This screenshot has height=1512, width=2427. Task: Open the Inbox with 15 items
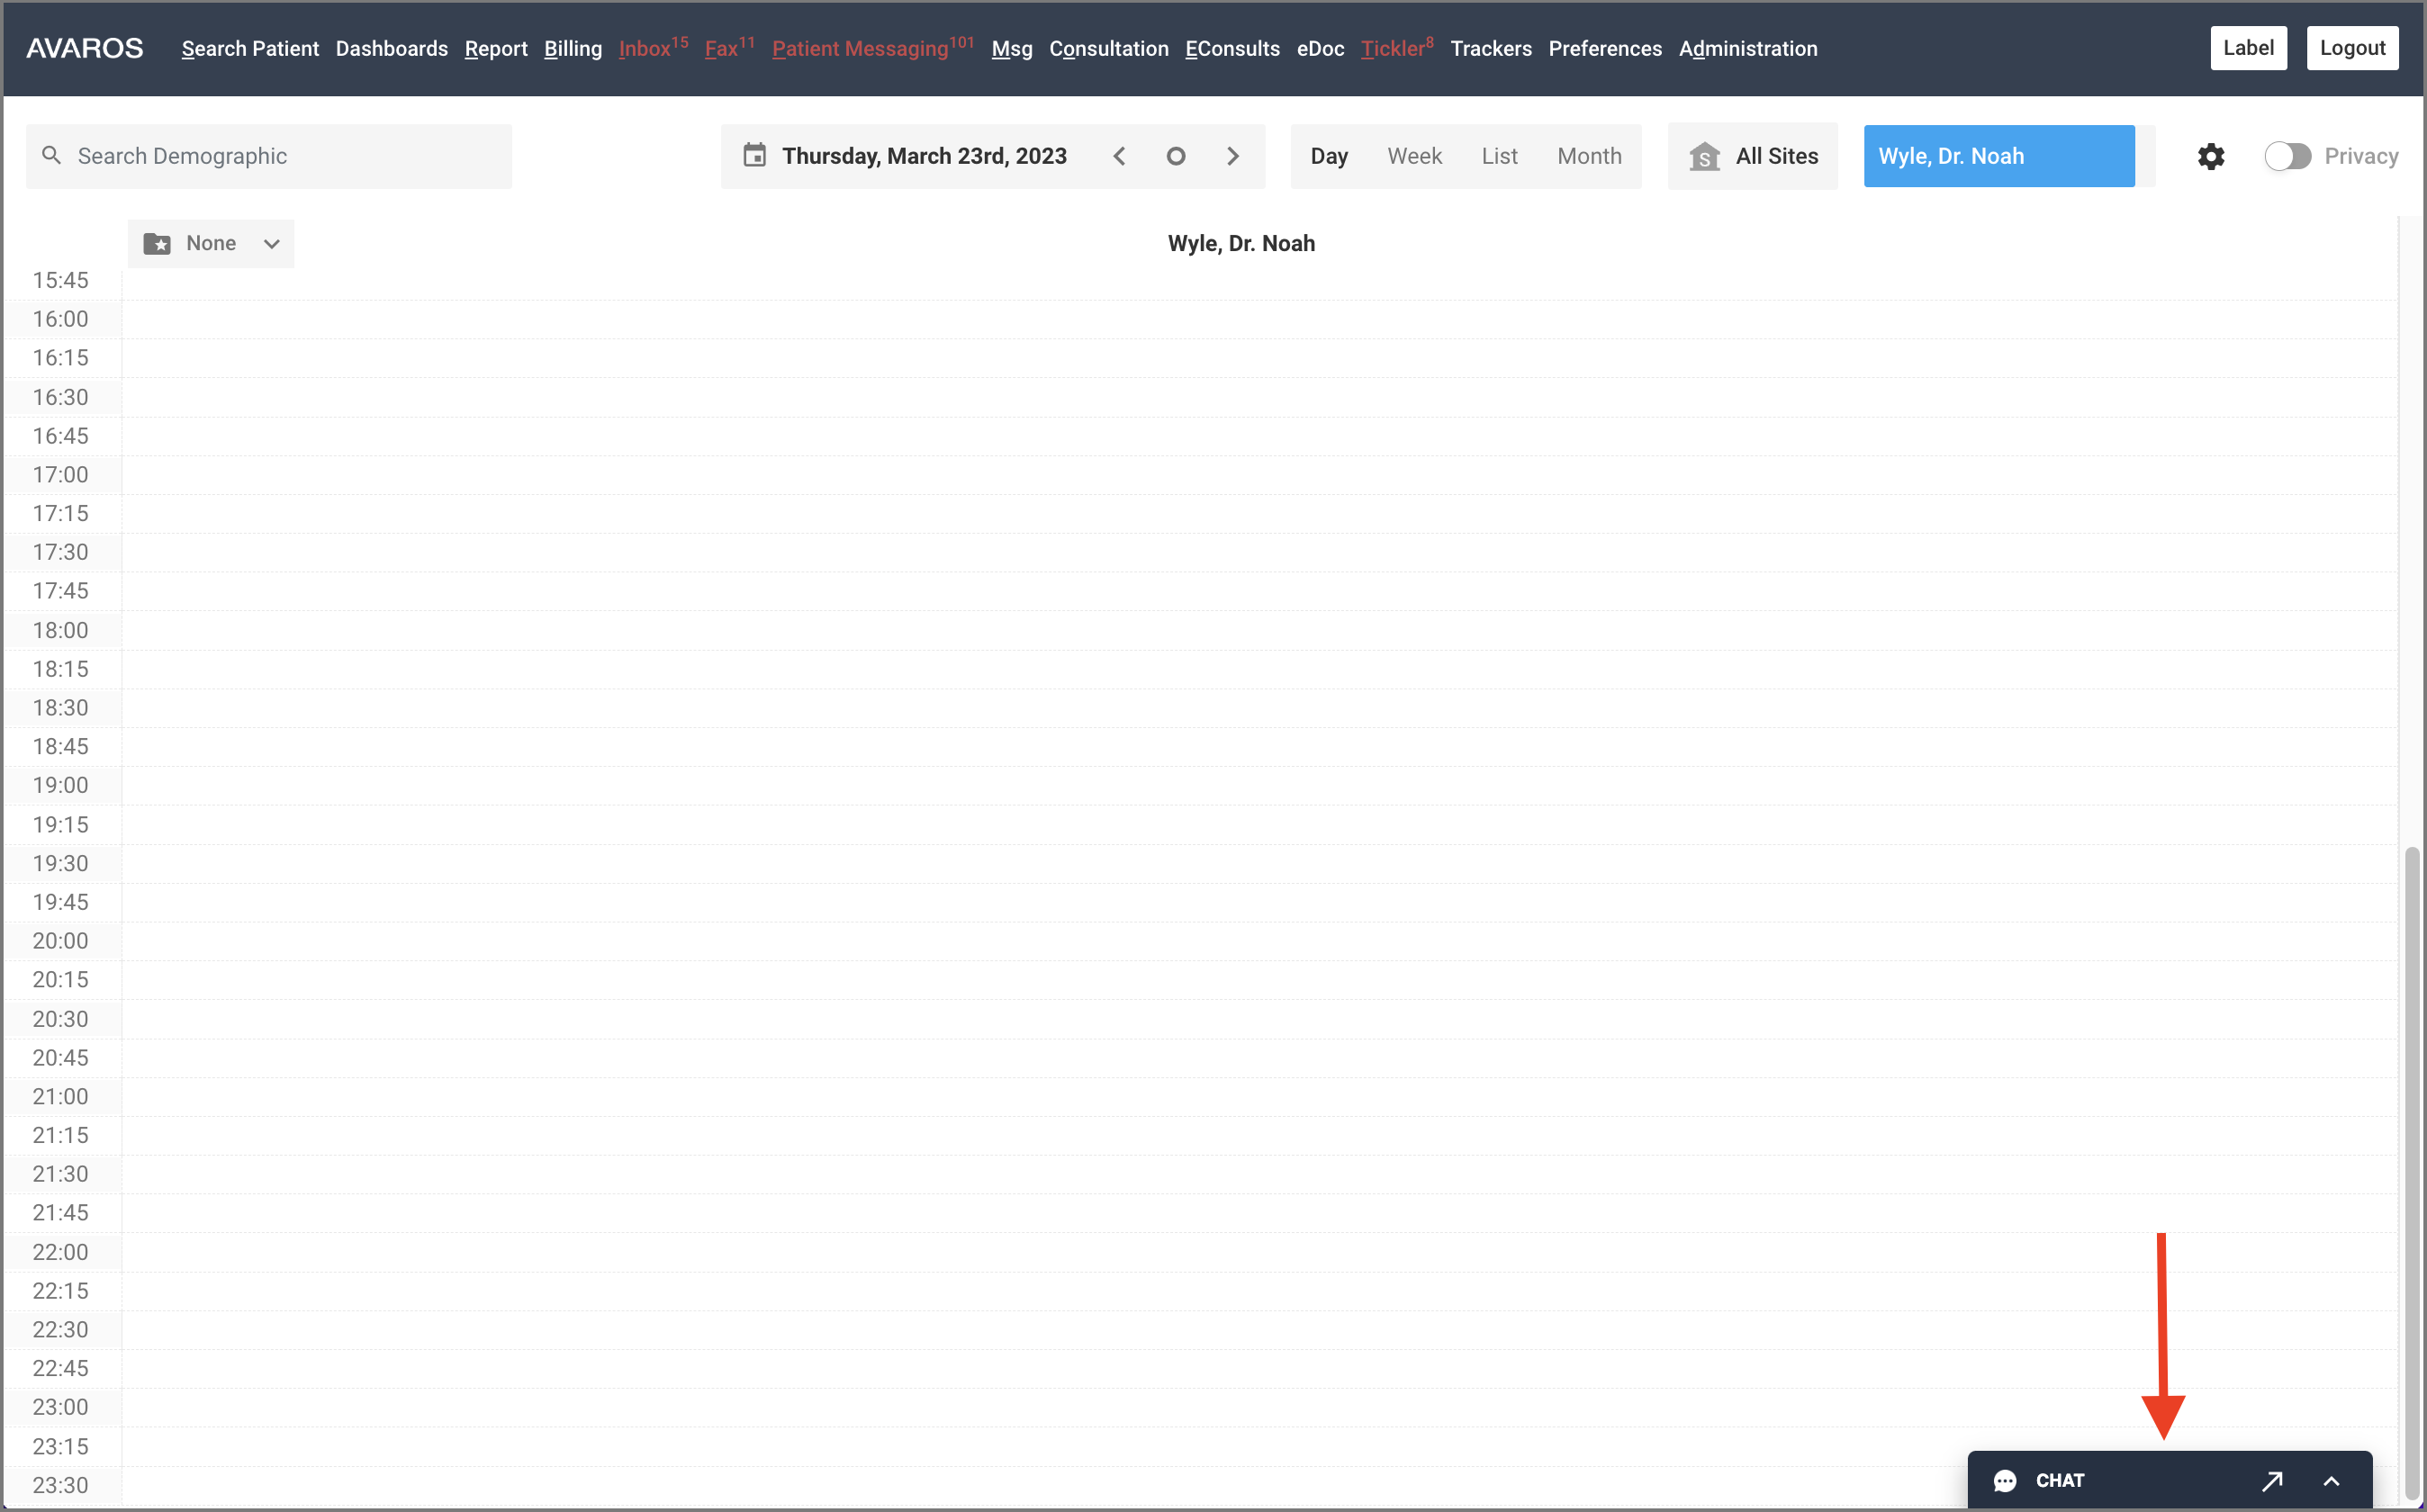pos(653,48)
